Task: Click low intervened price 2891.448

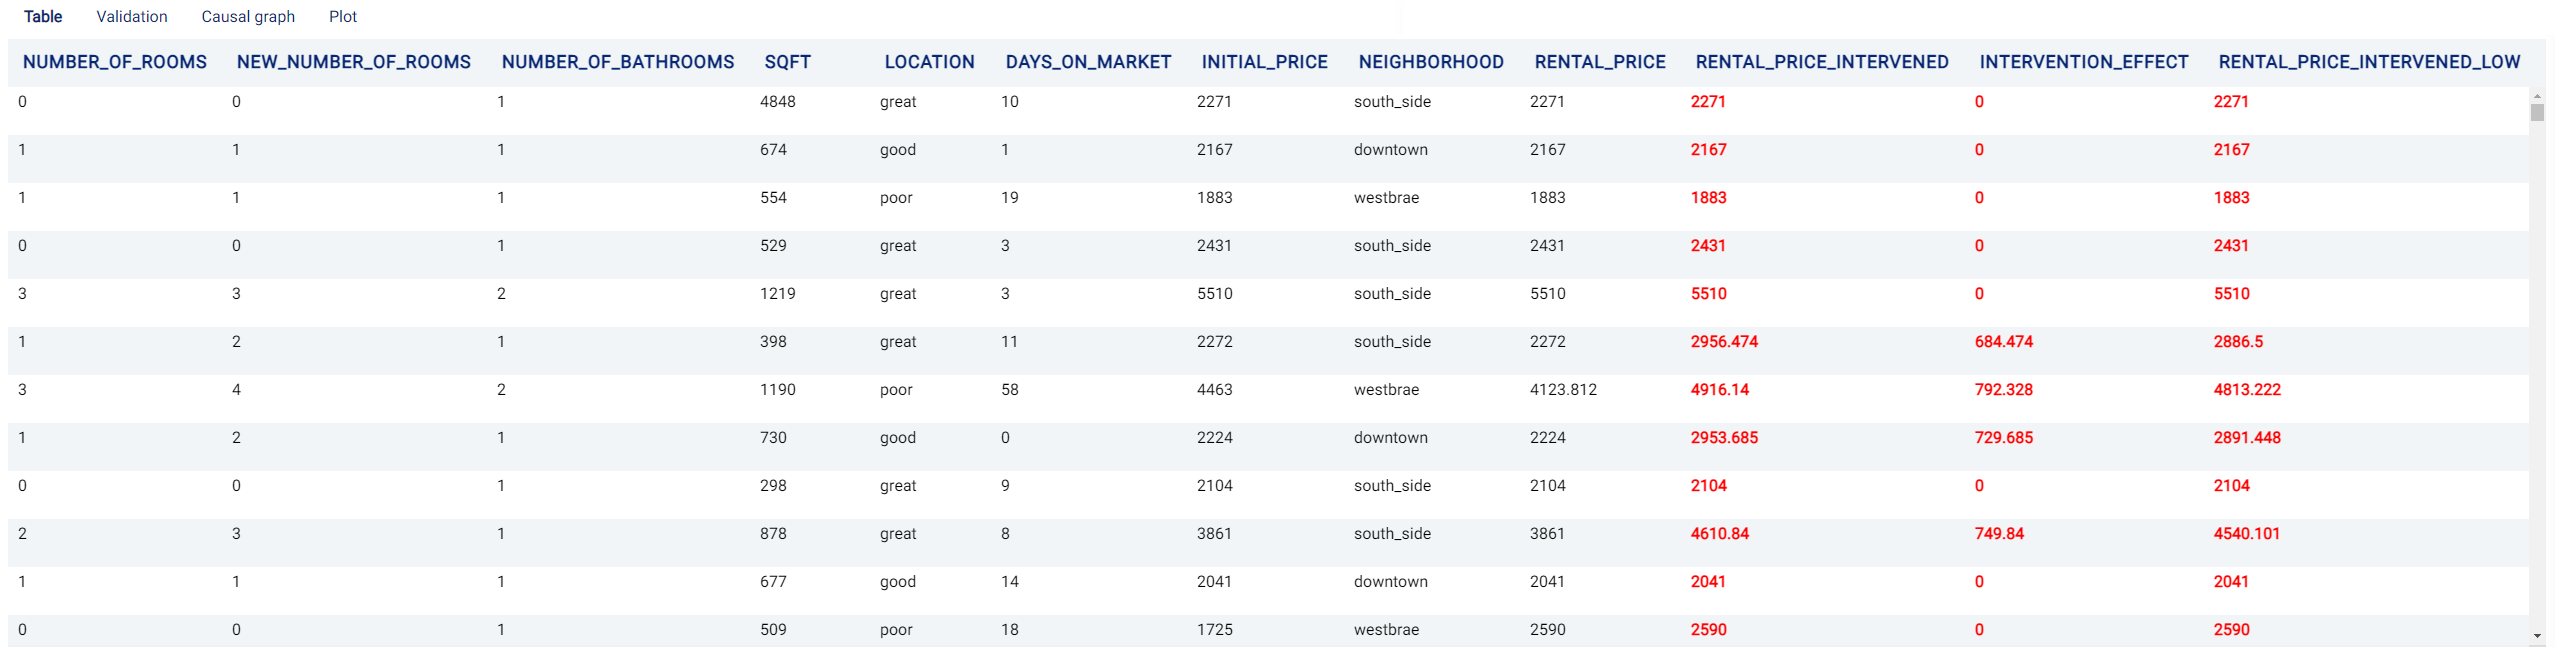Action: tap(2247, 438)
